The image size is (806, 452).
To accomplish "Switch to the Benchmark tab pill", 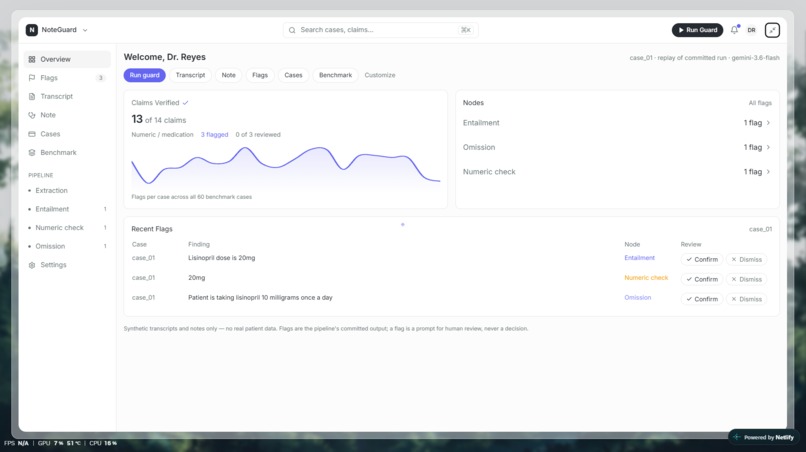I will click(335, 75).
